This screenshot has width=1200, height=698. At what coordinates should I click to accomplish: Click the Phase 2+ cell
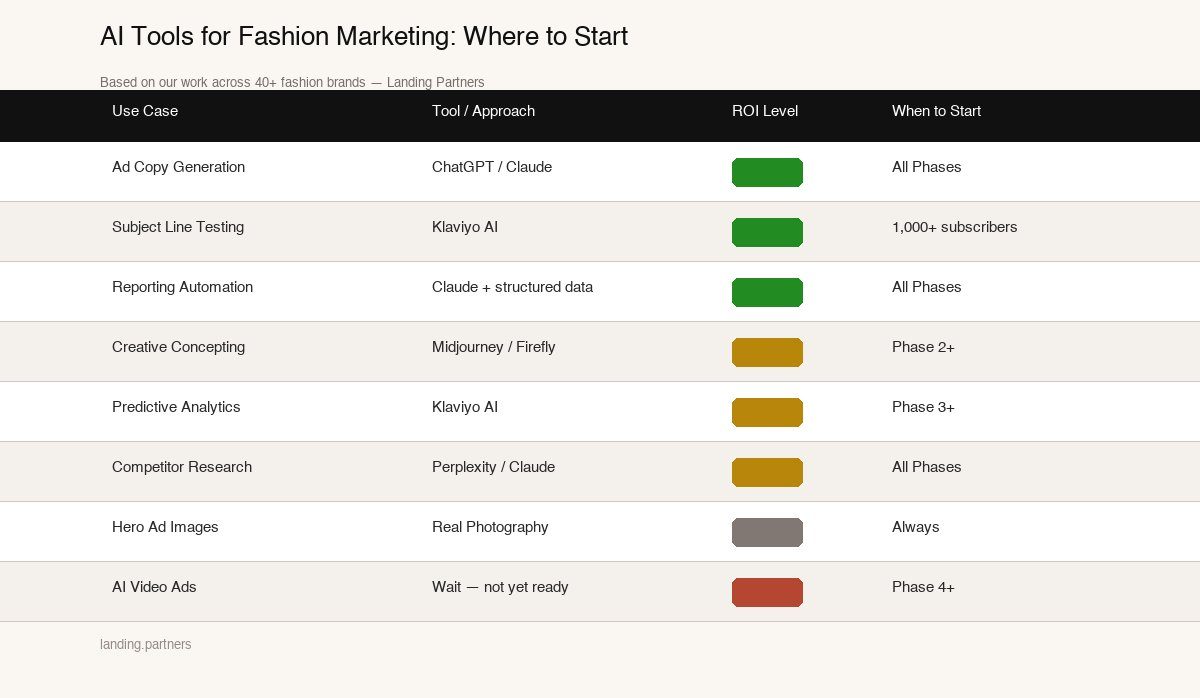coord(923,347)
